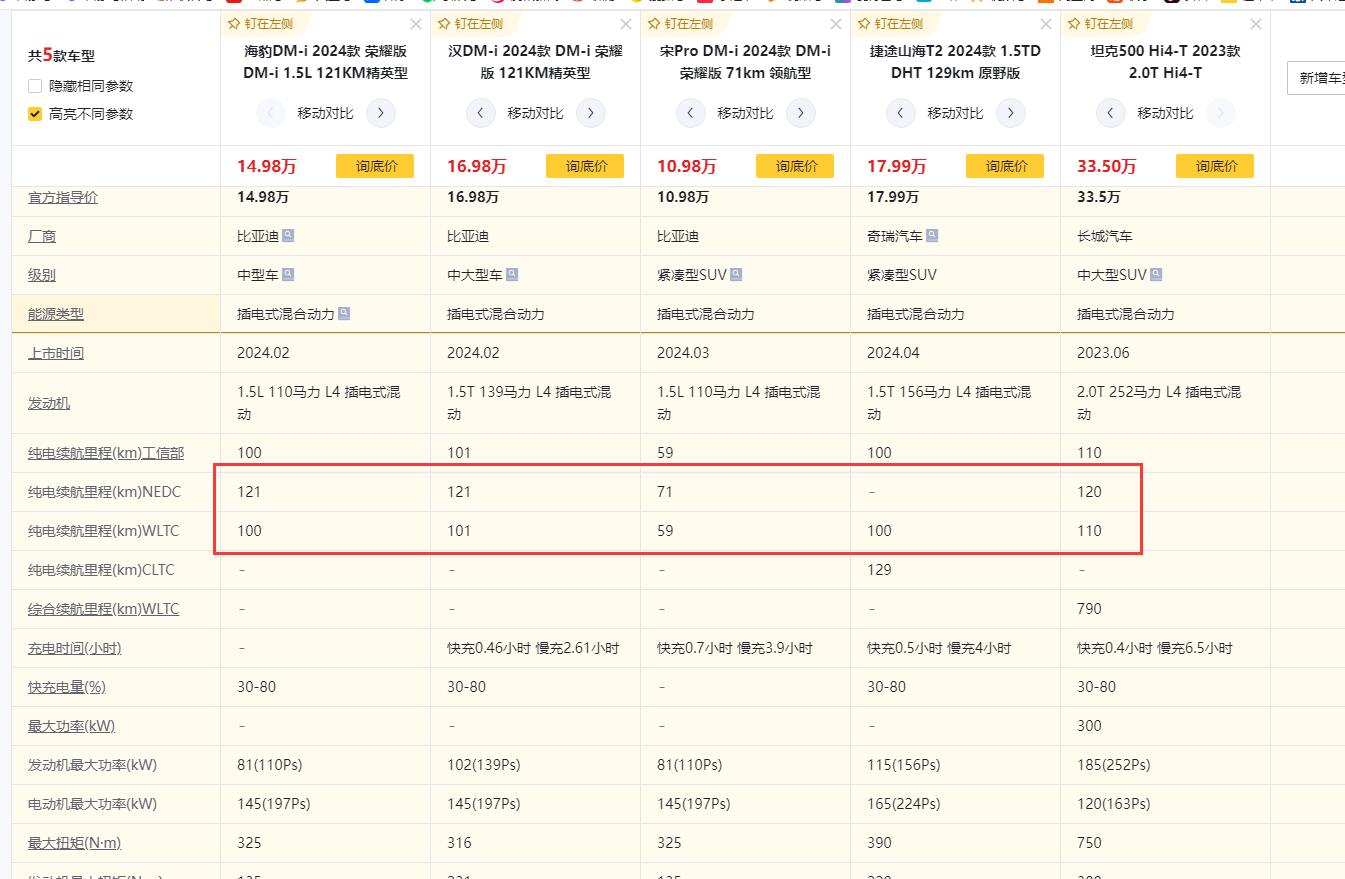Open the 能源类型 parameter explanation
This screenshot has height=879, width=1345.
click(x=56, y=314)
